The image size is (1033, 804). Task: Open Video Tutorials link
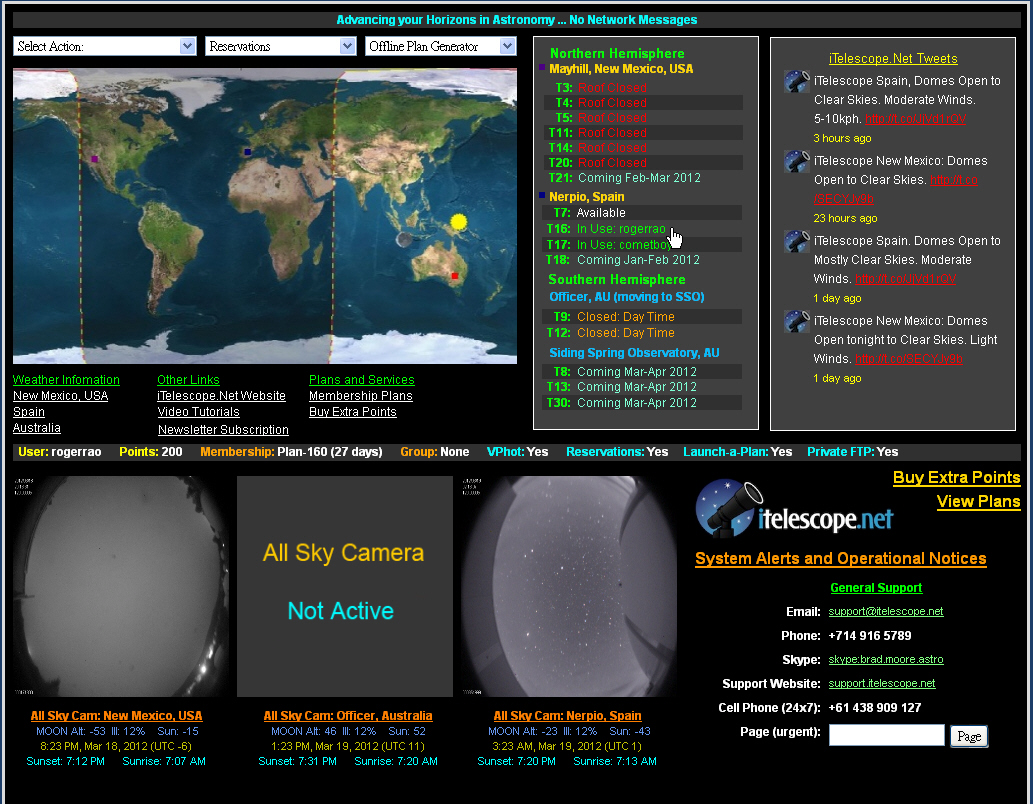click(198, 412)
